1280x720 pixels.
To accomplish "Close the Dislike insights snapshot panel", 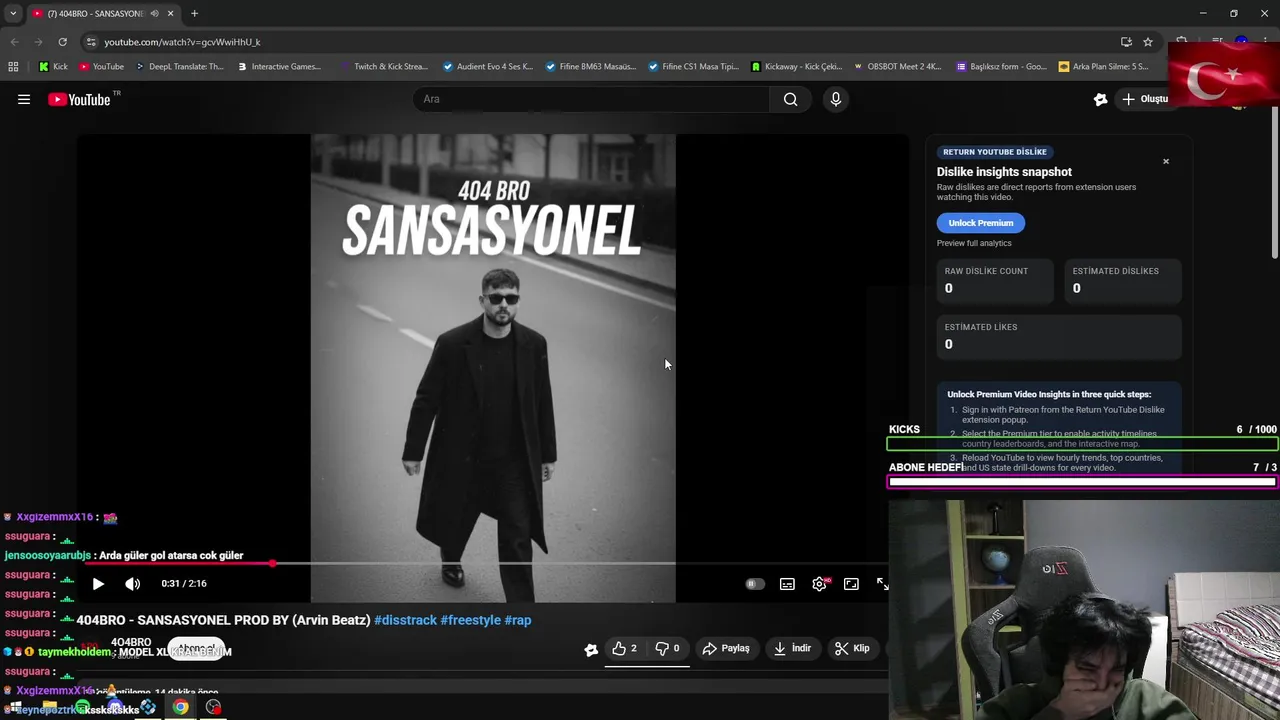I will [1165, 161].
